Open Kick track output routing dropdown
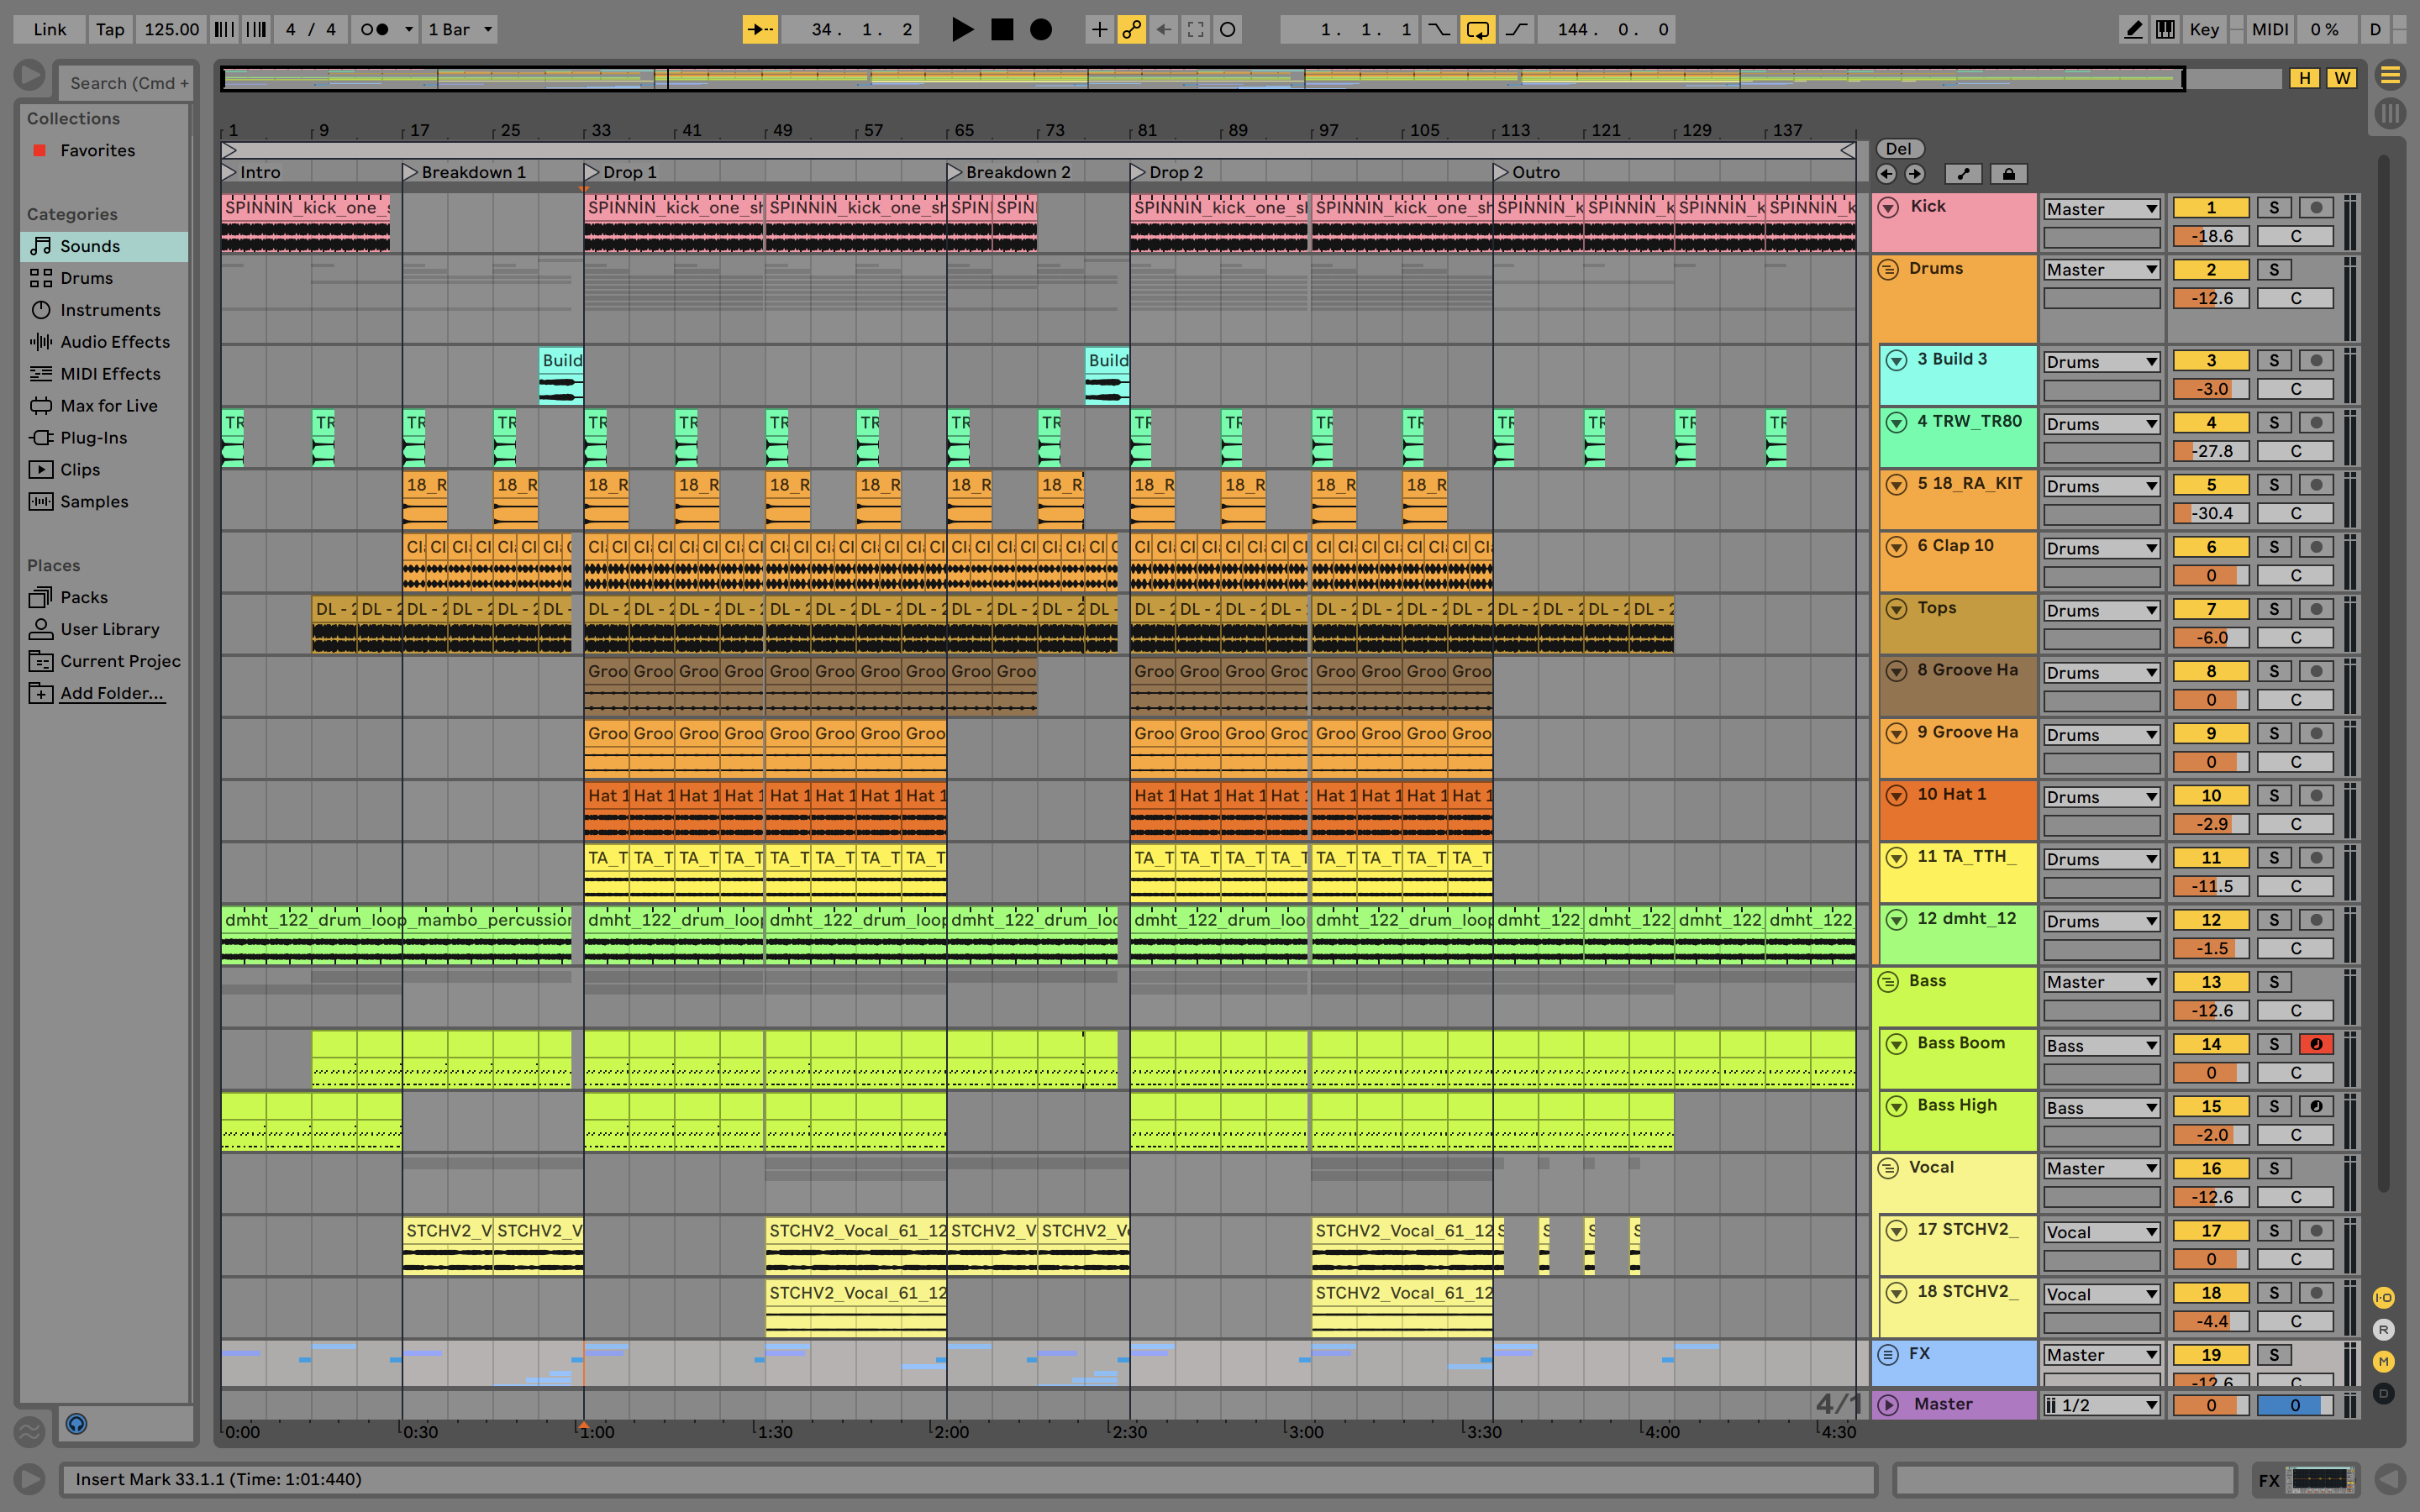The height and width of the screenshot is (1512, 2420). click(2101, 209)
